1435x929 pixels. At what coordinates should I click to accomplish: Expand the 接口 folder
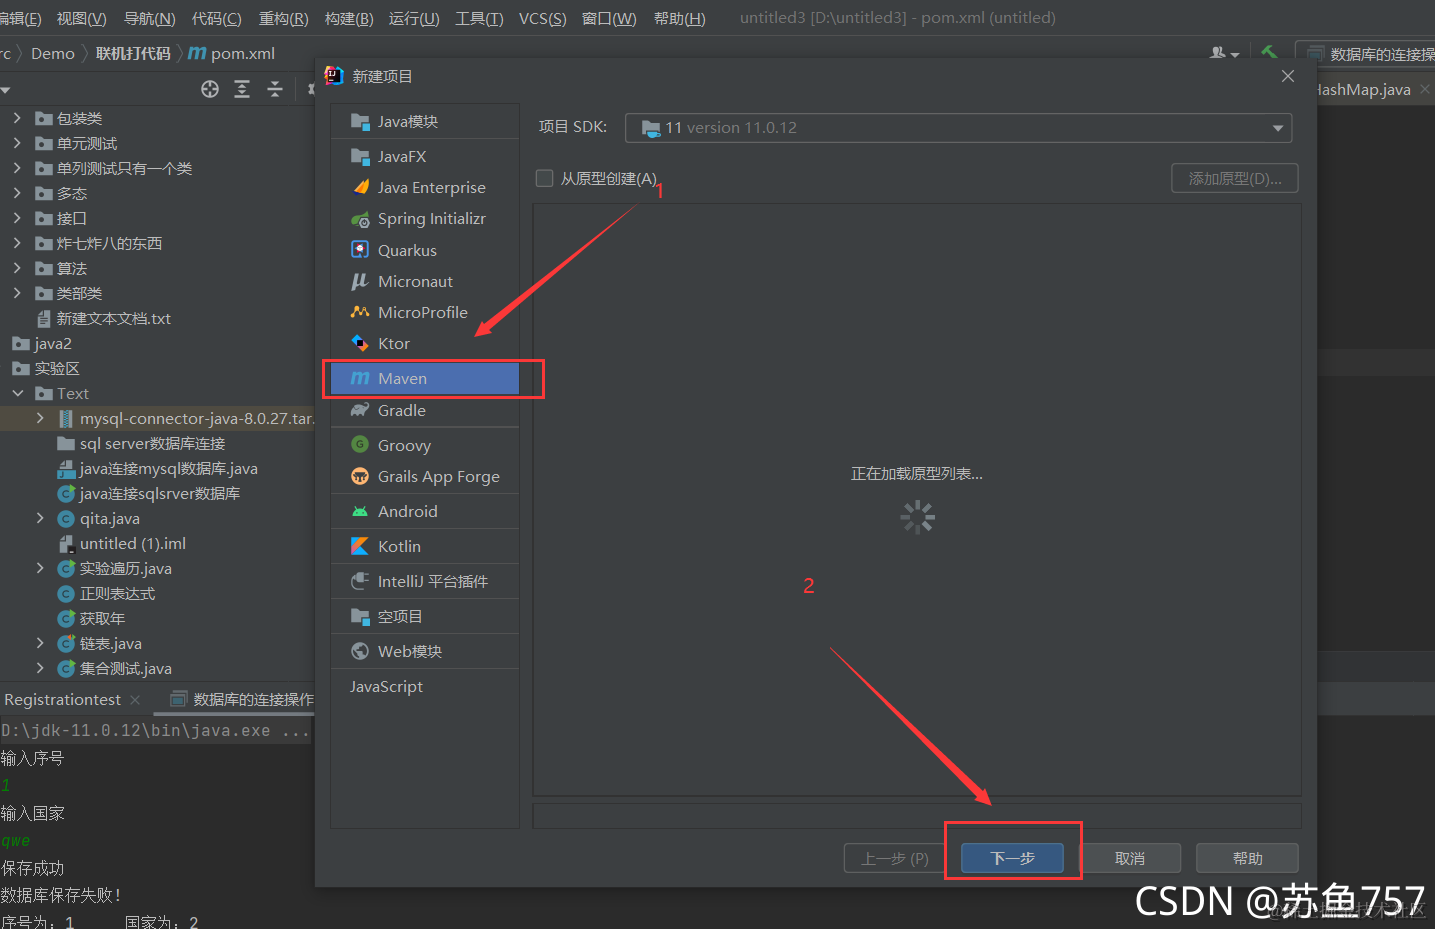click(17, 218)
